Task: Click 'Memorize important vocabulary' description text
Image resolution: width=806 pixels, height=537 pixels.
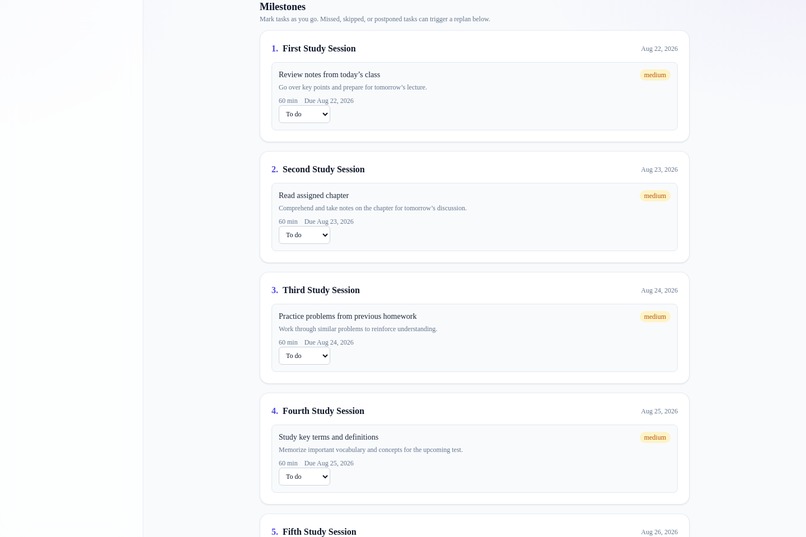Action: pos(371,450)
